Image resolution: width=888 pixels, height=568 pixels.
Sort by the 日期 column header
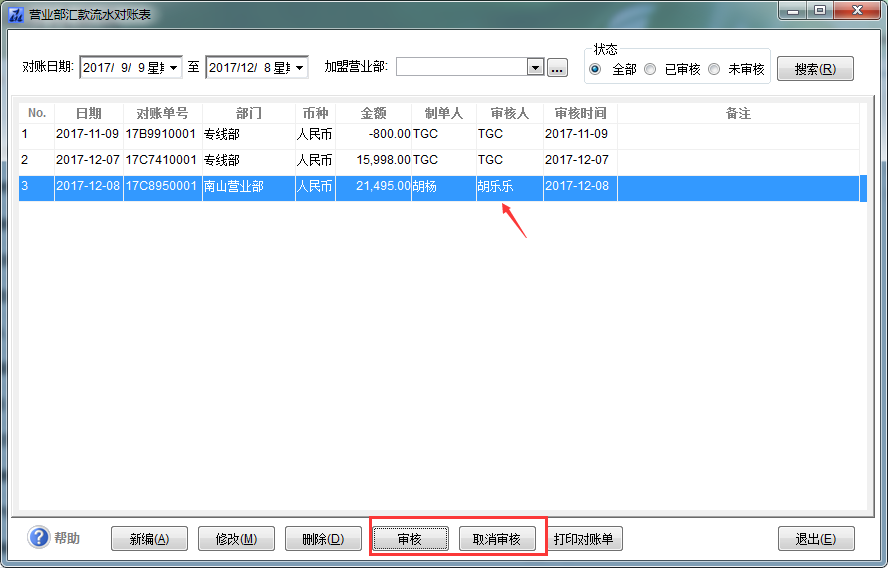pyautogui.click(x=88, y=113)
